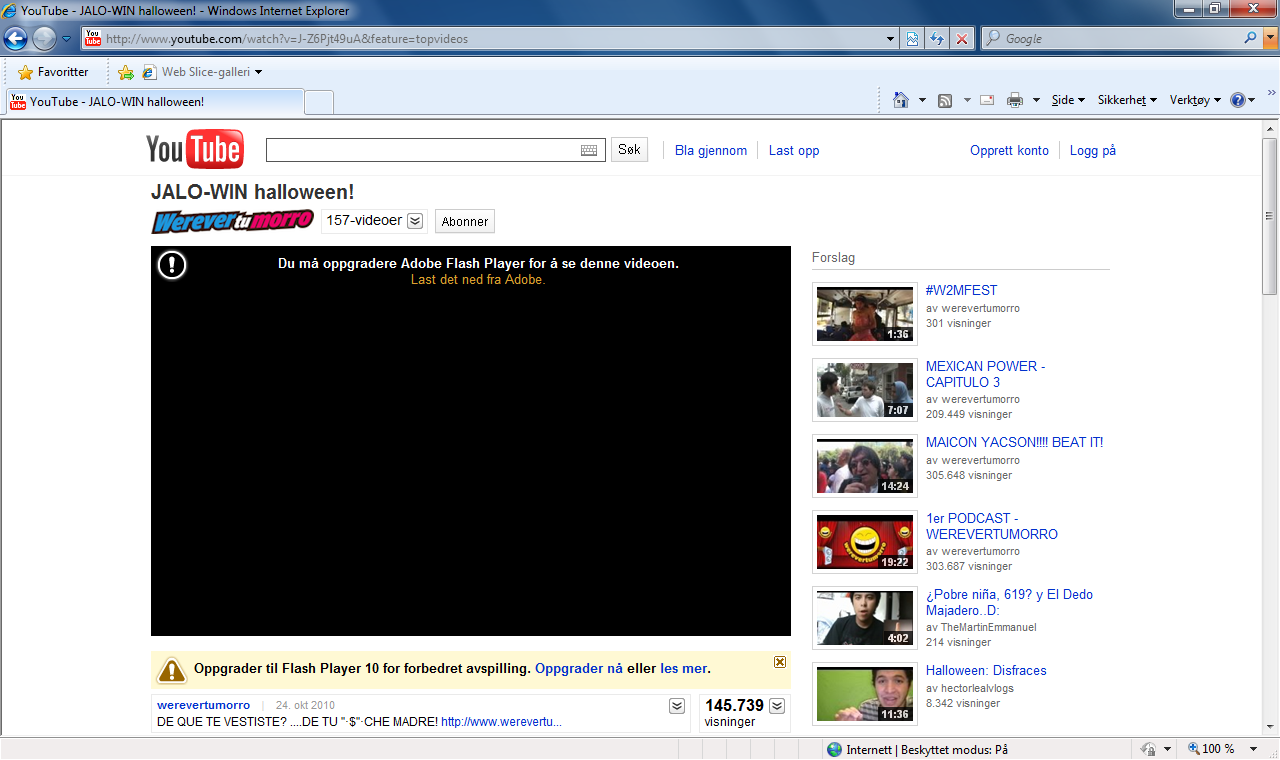Open the Last opp upload link
1280x760 pixels.
click(x=794, y=150)
